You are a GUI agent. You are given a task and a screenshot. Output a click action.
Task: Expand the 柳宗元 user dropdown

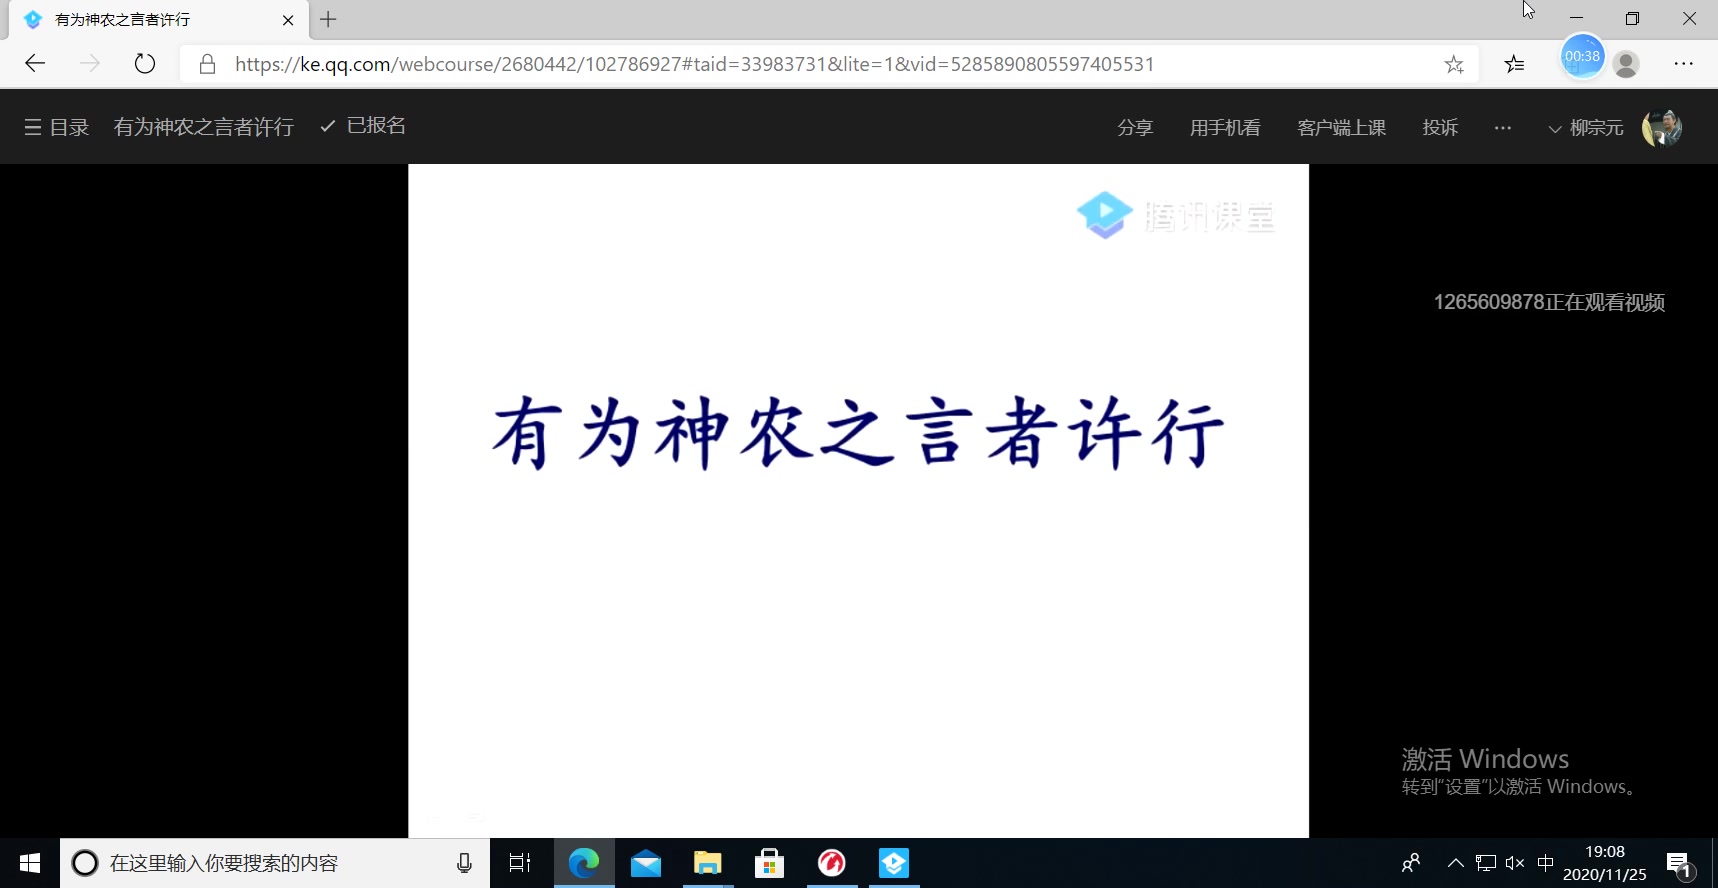click(x=1586, y=128)
